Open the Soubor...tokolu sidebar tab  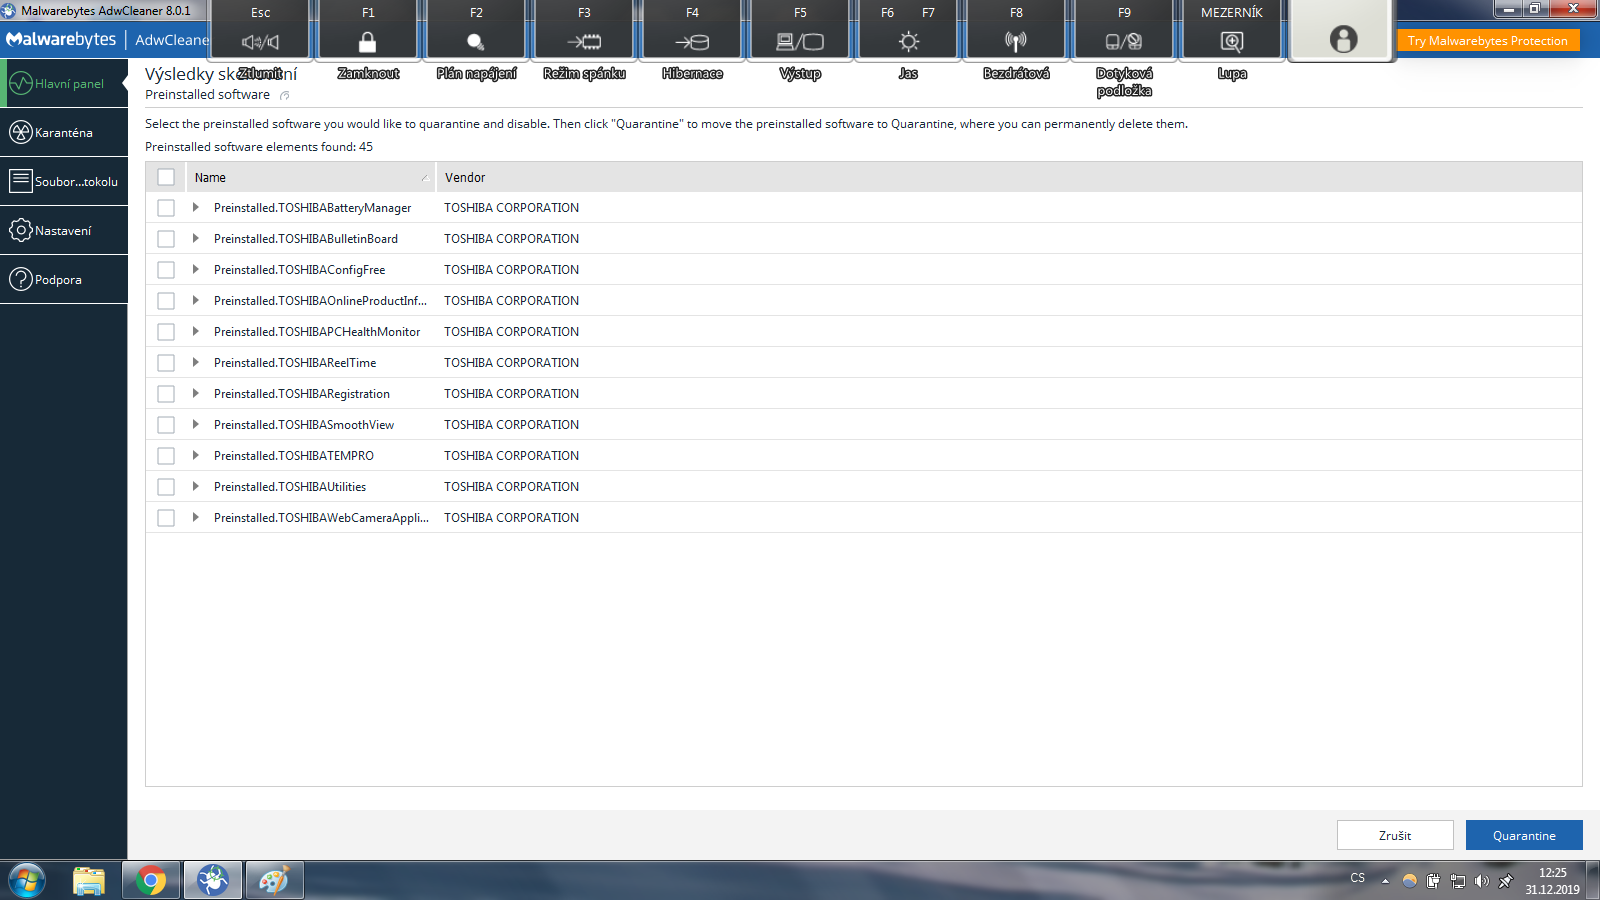tap(64, 181)
